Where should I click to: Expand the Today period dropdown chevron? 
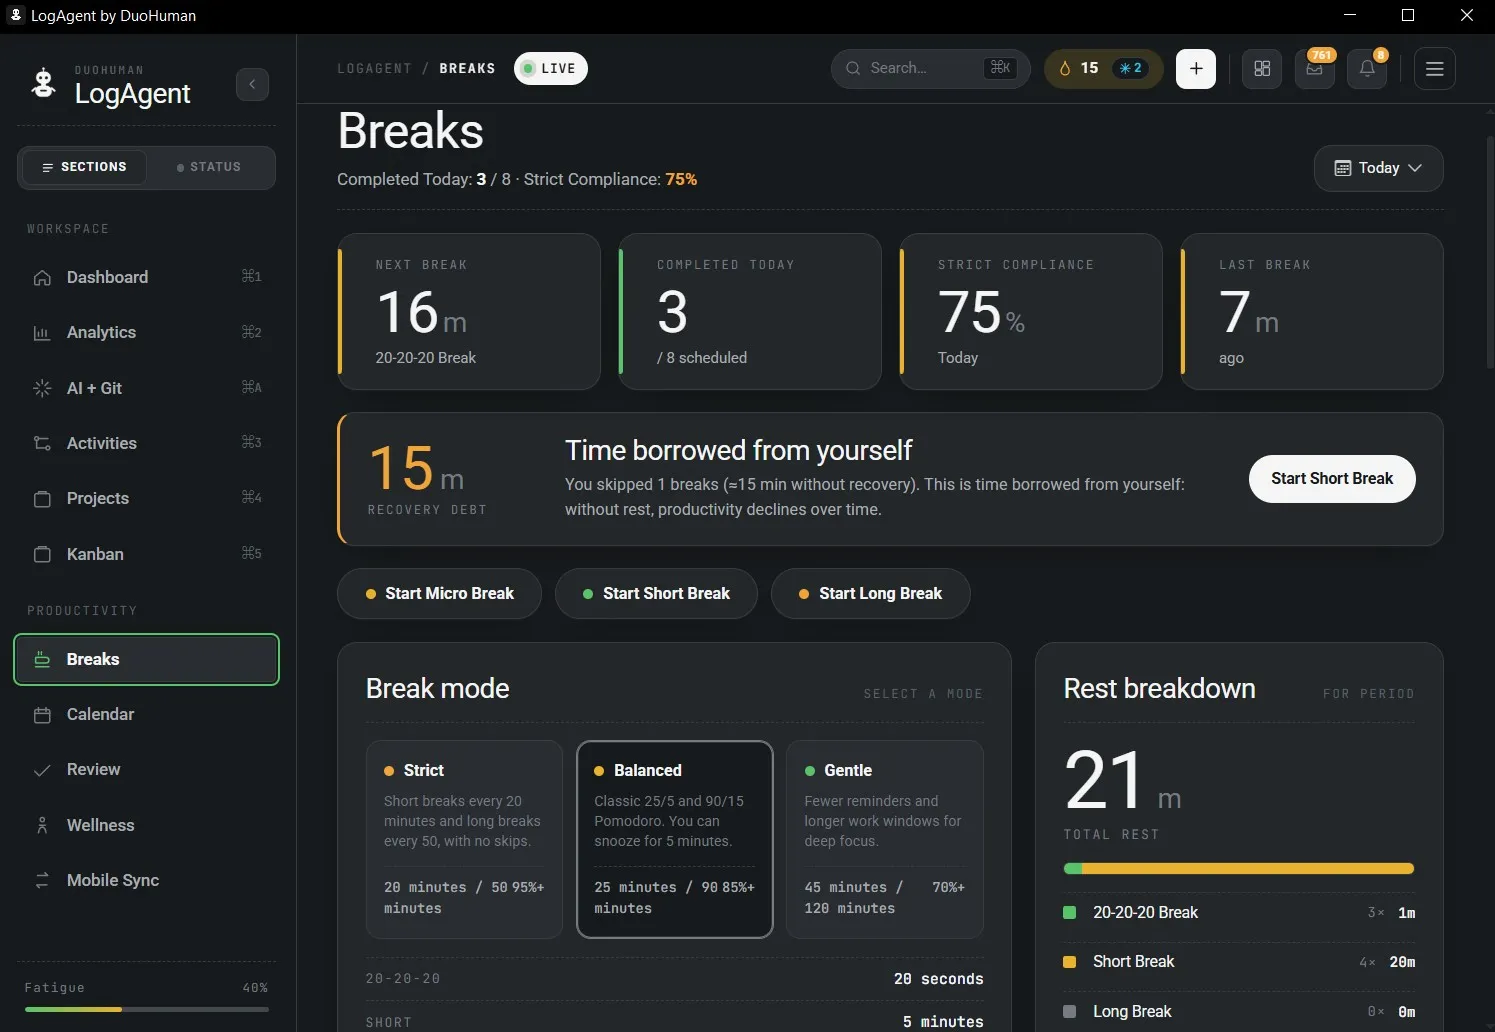pos(1415,168)
